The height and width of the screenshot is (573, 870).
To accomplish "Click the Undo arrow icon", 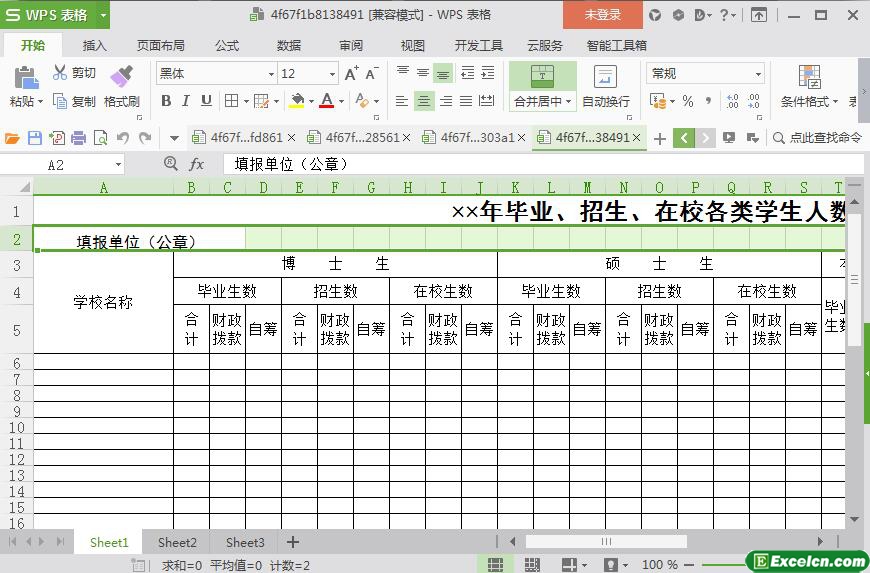I will pos(123,138).
